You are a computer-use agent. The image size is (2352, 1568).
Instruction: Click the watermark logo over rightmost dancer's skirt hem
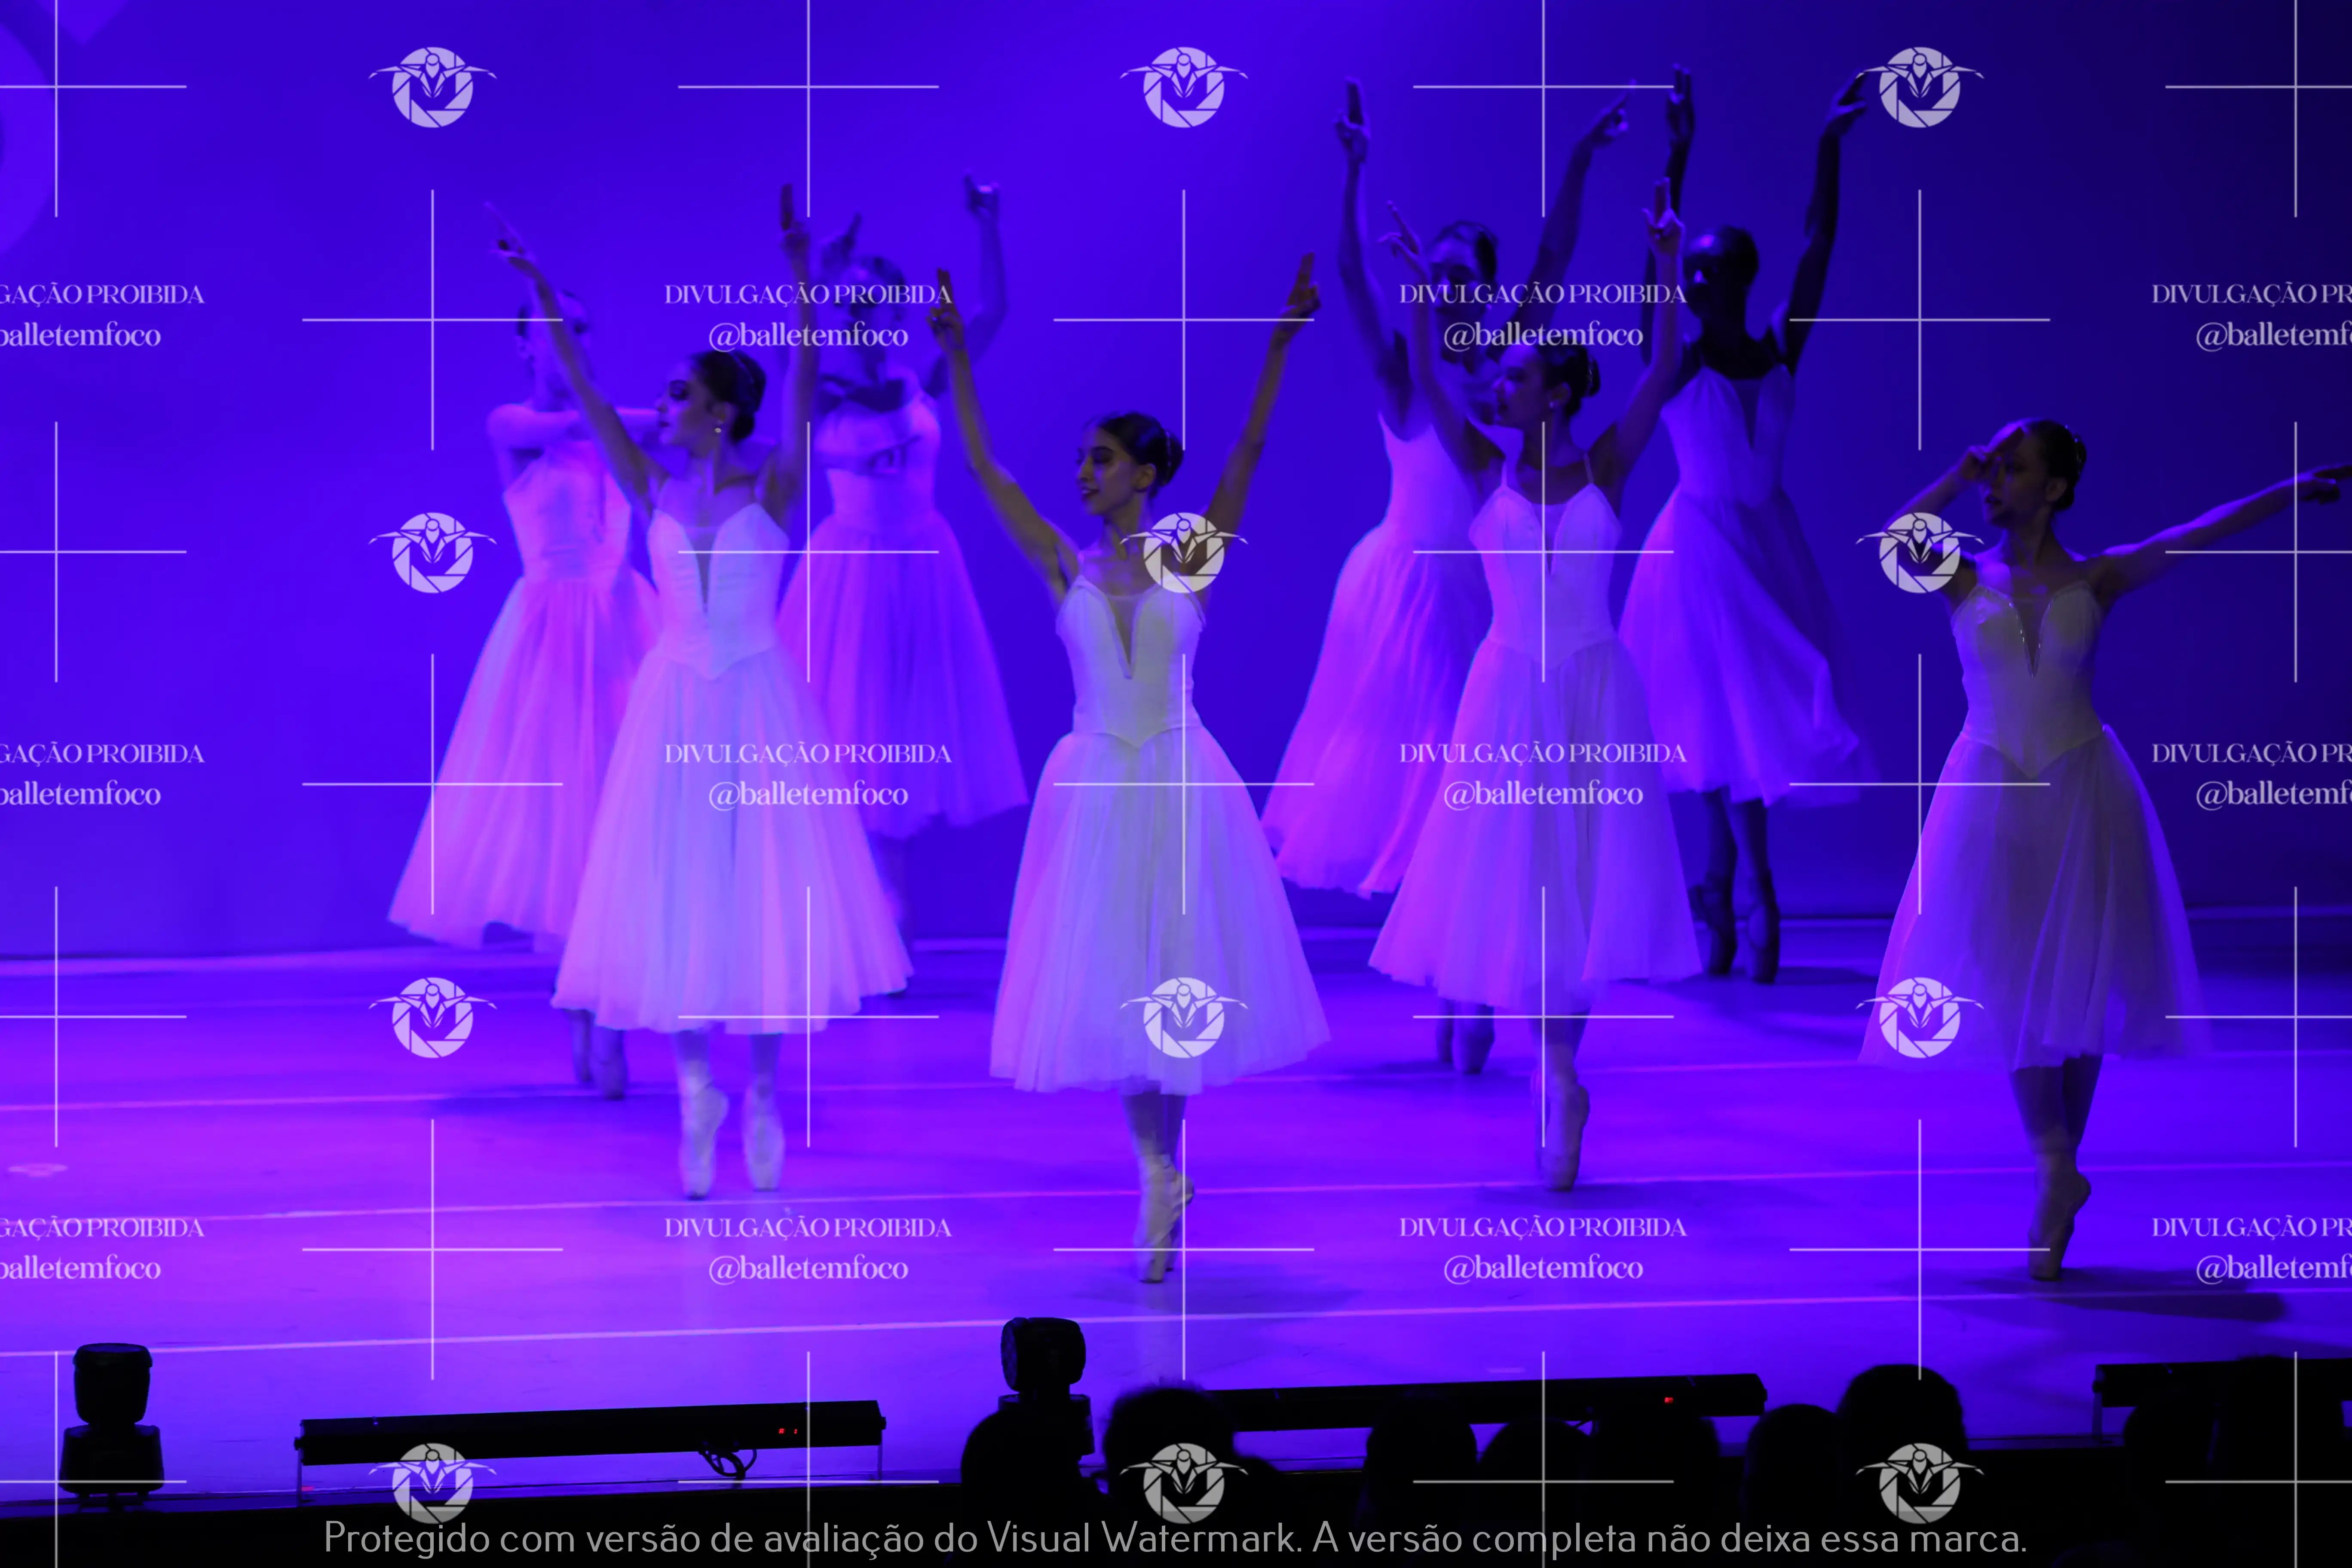[1919, 1017]
